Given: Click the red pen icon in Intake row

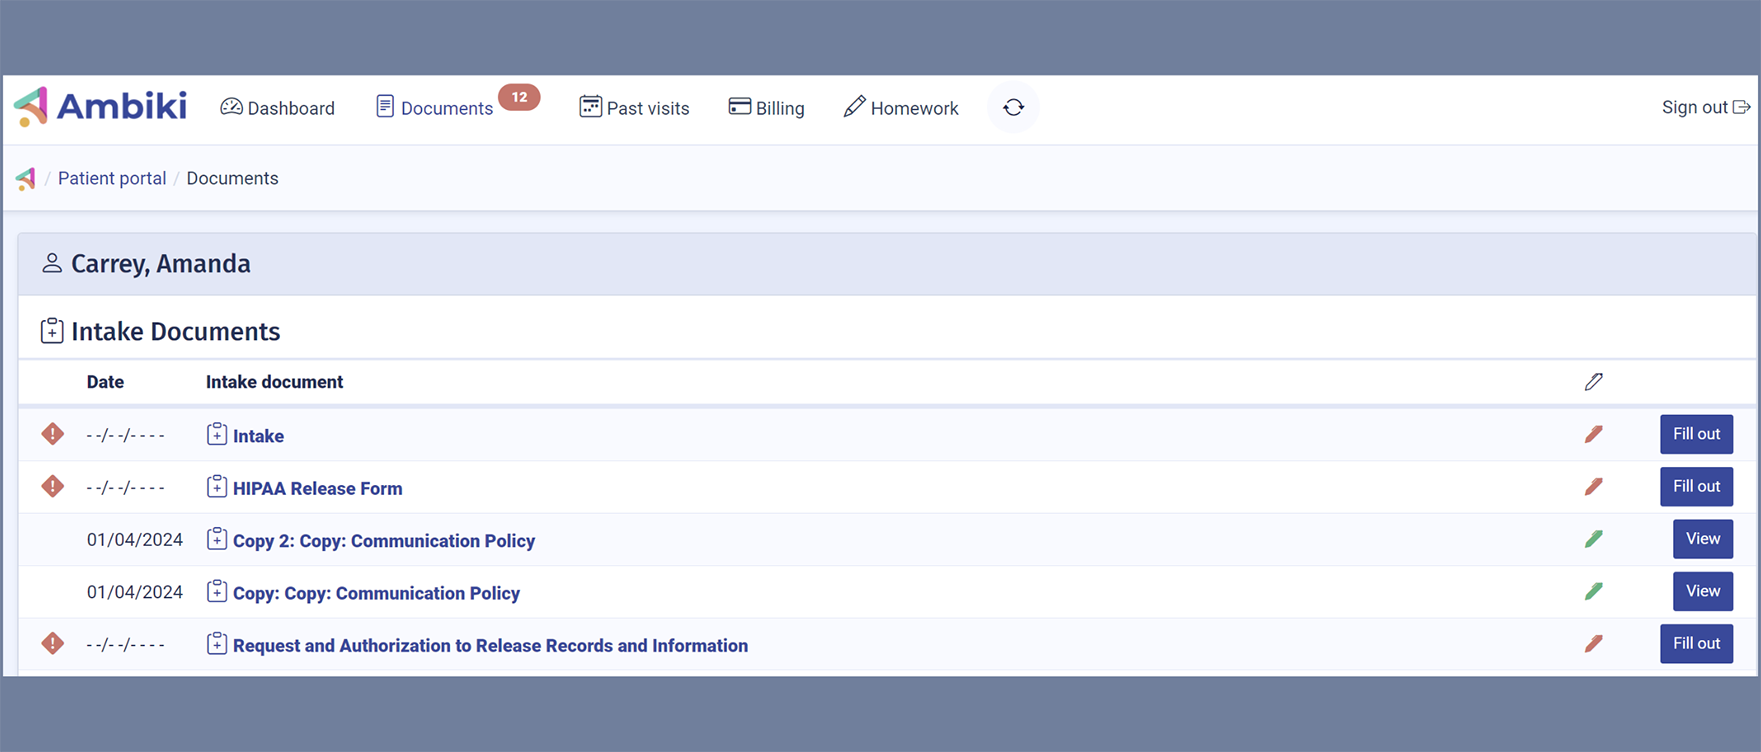Looking at the screenshot, I should pyautogui.click(x=1593, y=434).
